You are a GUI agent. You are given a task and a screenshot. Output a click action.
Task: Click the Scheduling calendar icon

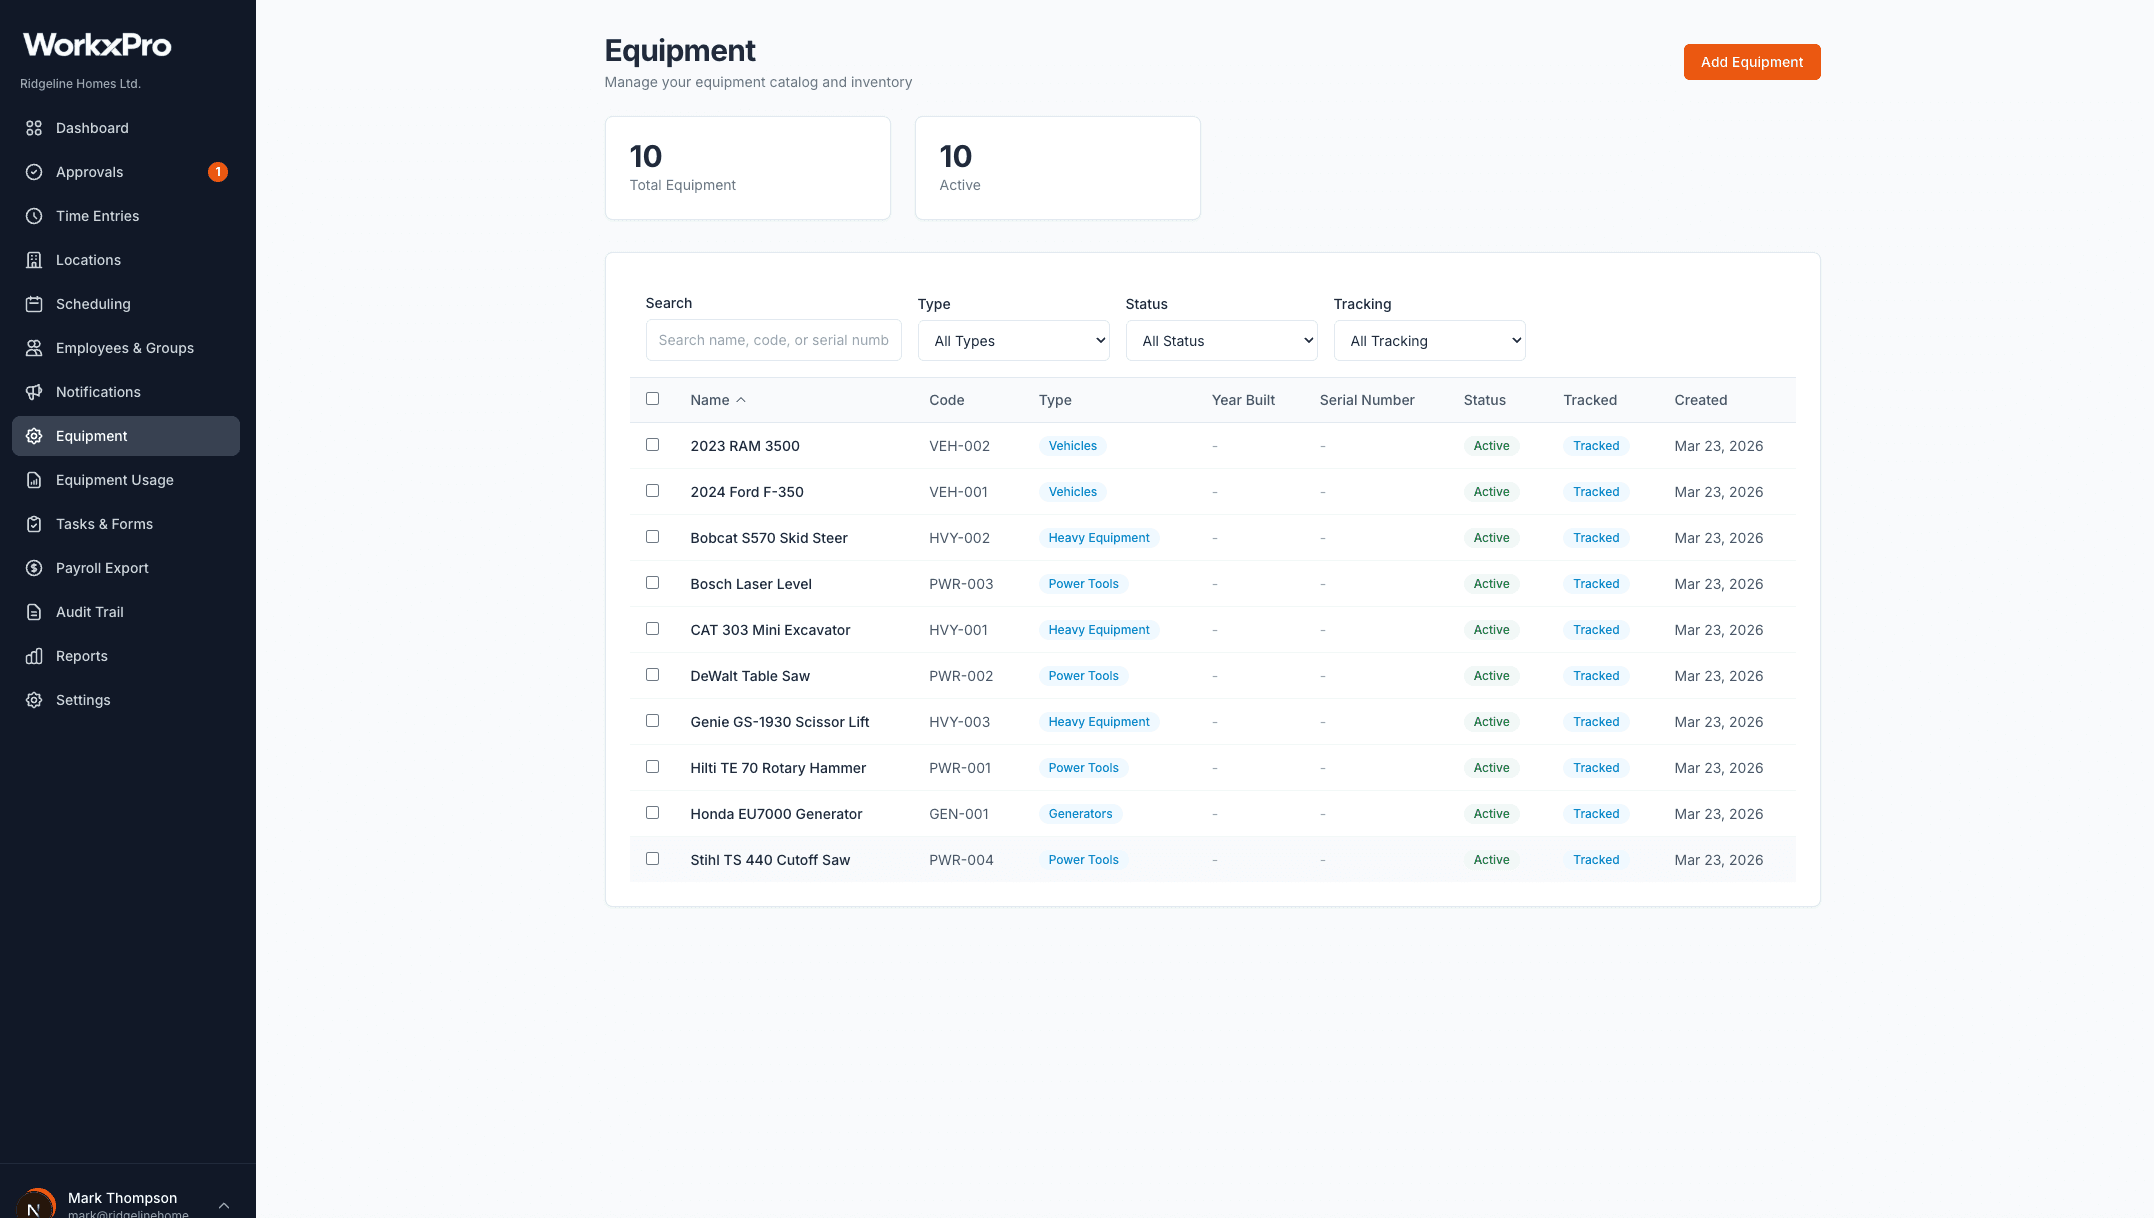pyautogui.click(x=34, y=304)
